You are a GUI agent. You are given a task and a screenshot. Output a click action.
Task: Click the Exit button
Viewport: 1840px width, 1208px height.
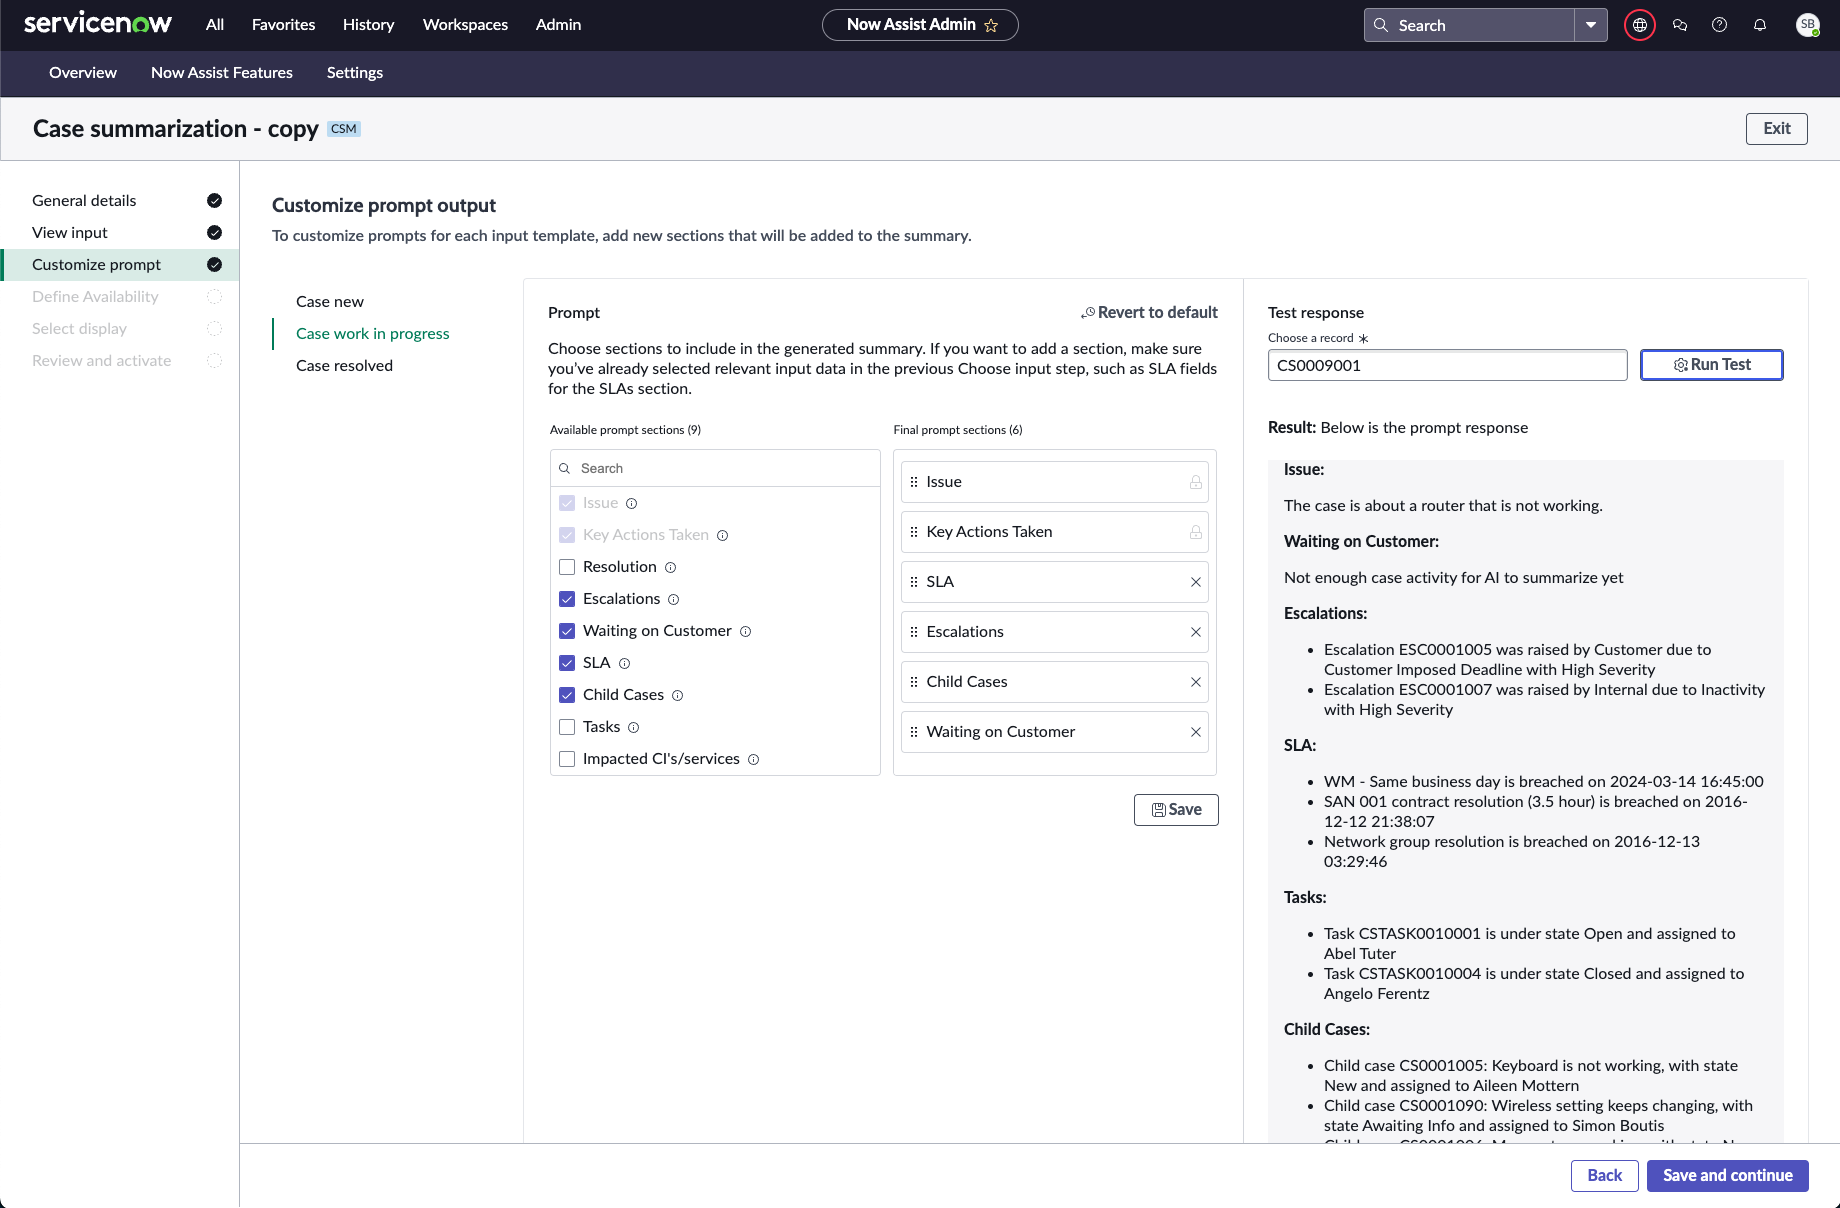click(x=1776, y=129)
